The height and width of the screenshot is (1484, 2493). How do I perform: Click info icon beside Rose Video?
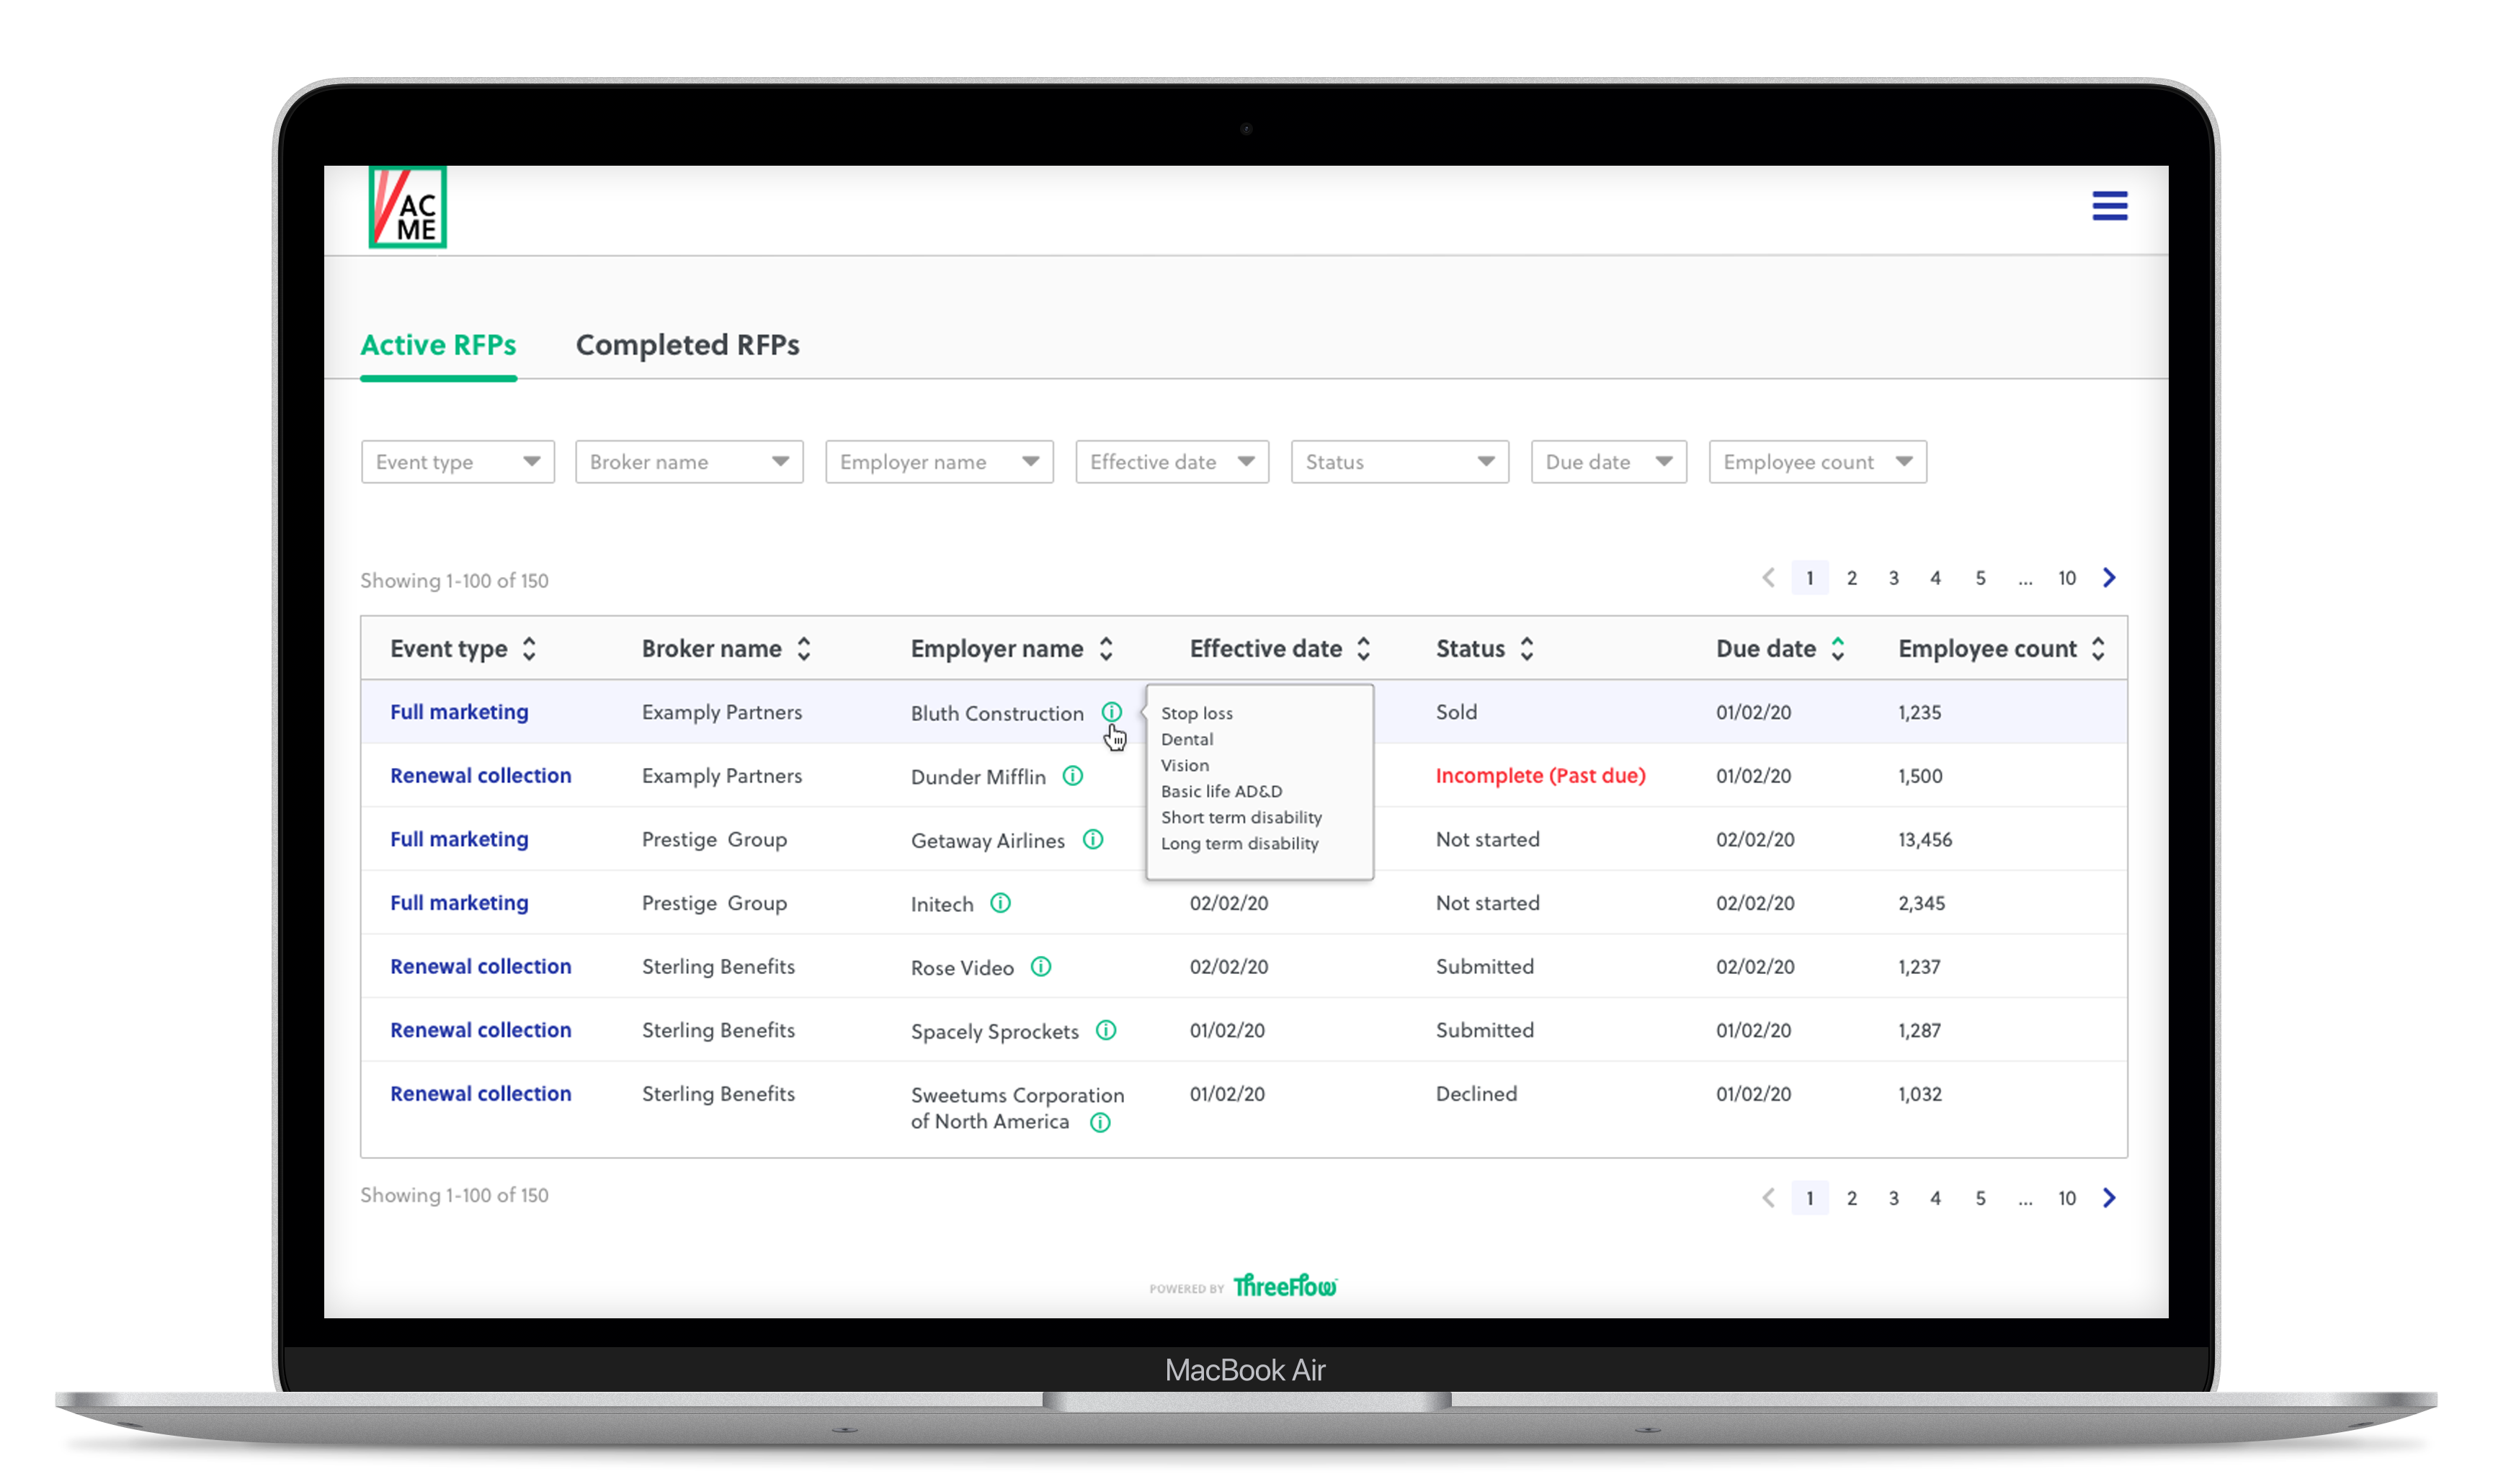1040,966
